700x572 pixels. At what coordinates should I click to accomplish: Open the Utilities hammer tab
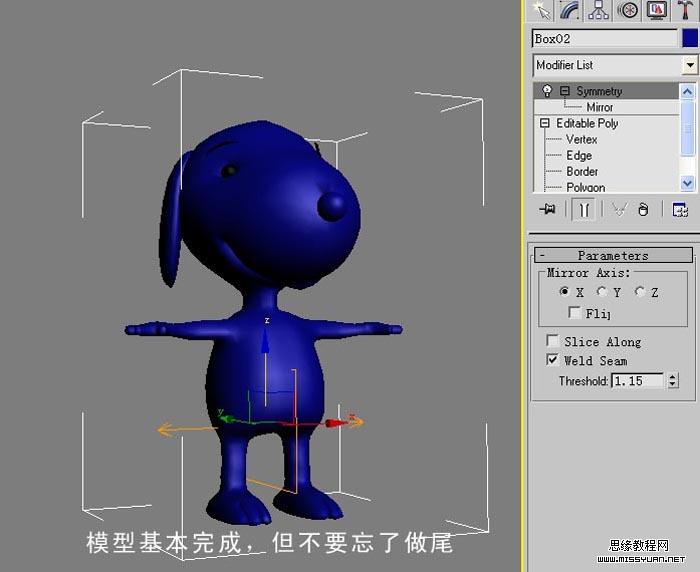pos(684,10)
